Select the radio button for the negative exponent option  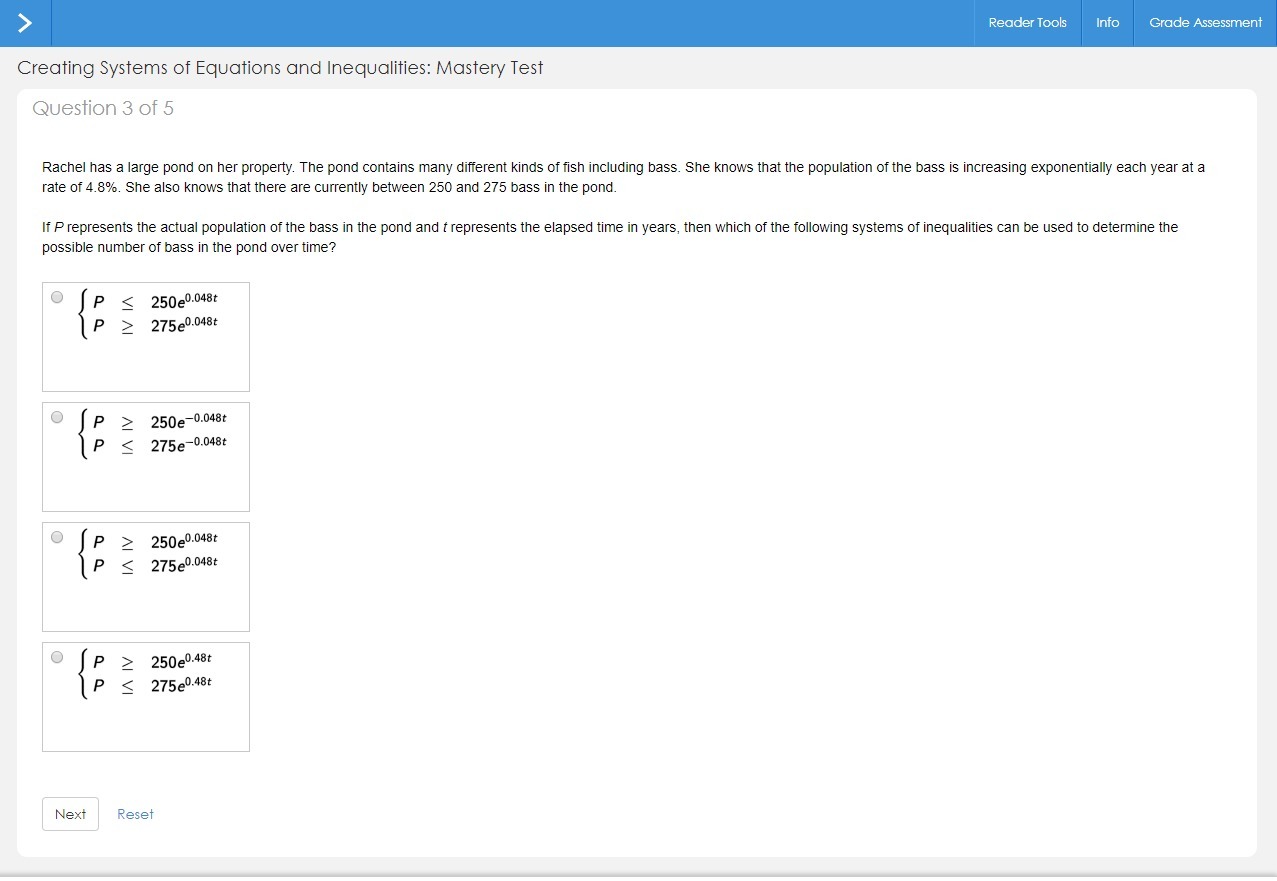pos(57,417)
